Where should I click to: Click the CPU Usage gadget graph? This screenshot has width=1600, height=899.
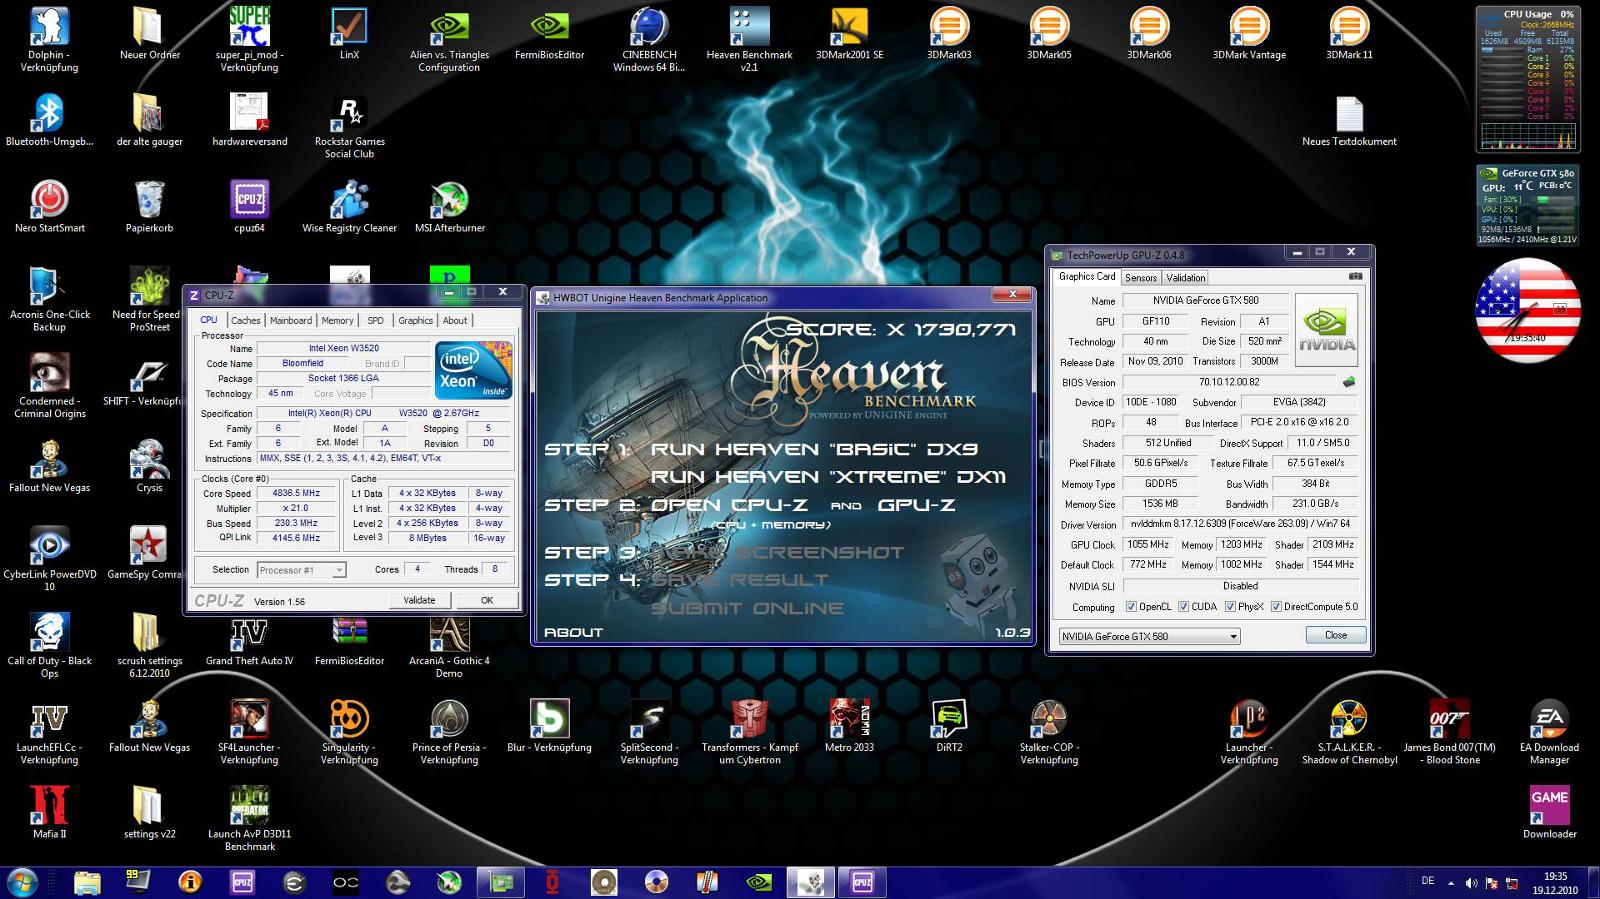(x=1527, y=137)
